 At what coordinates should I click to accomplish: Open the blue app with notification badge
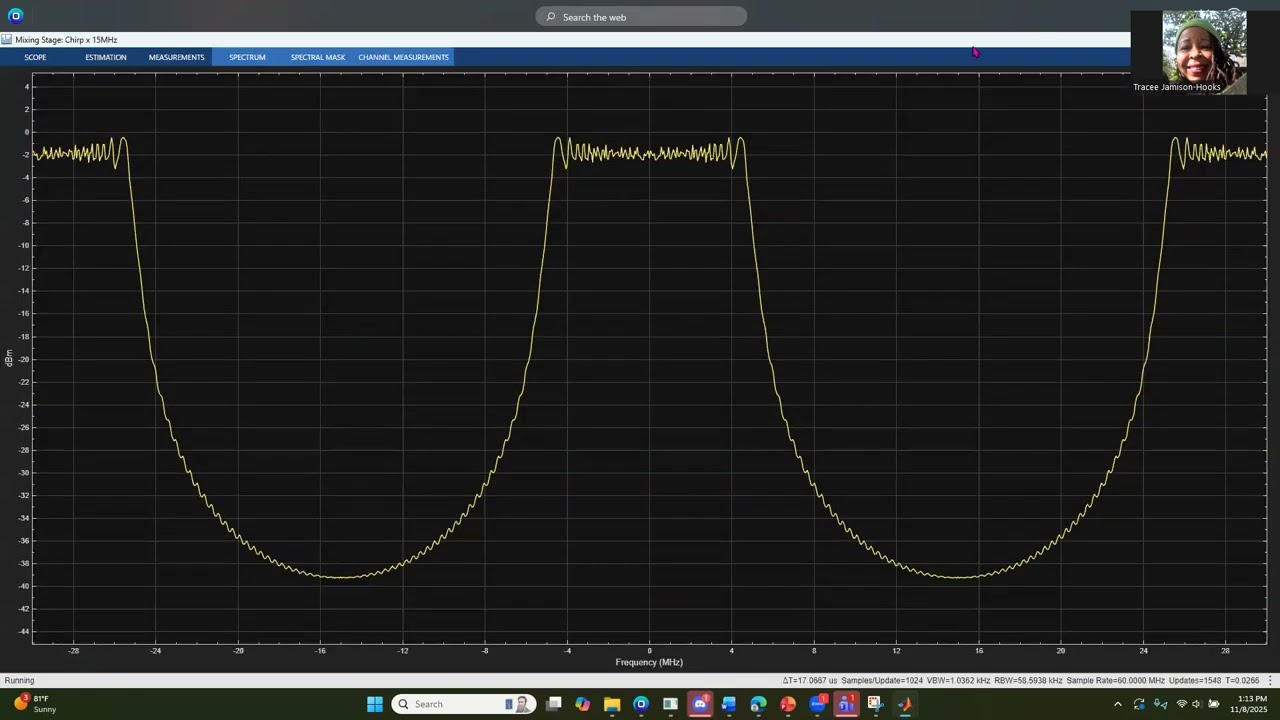point(817,704)
